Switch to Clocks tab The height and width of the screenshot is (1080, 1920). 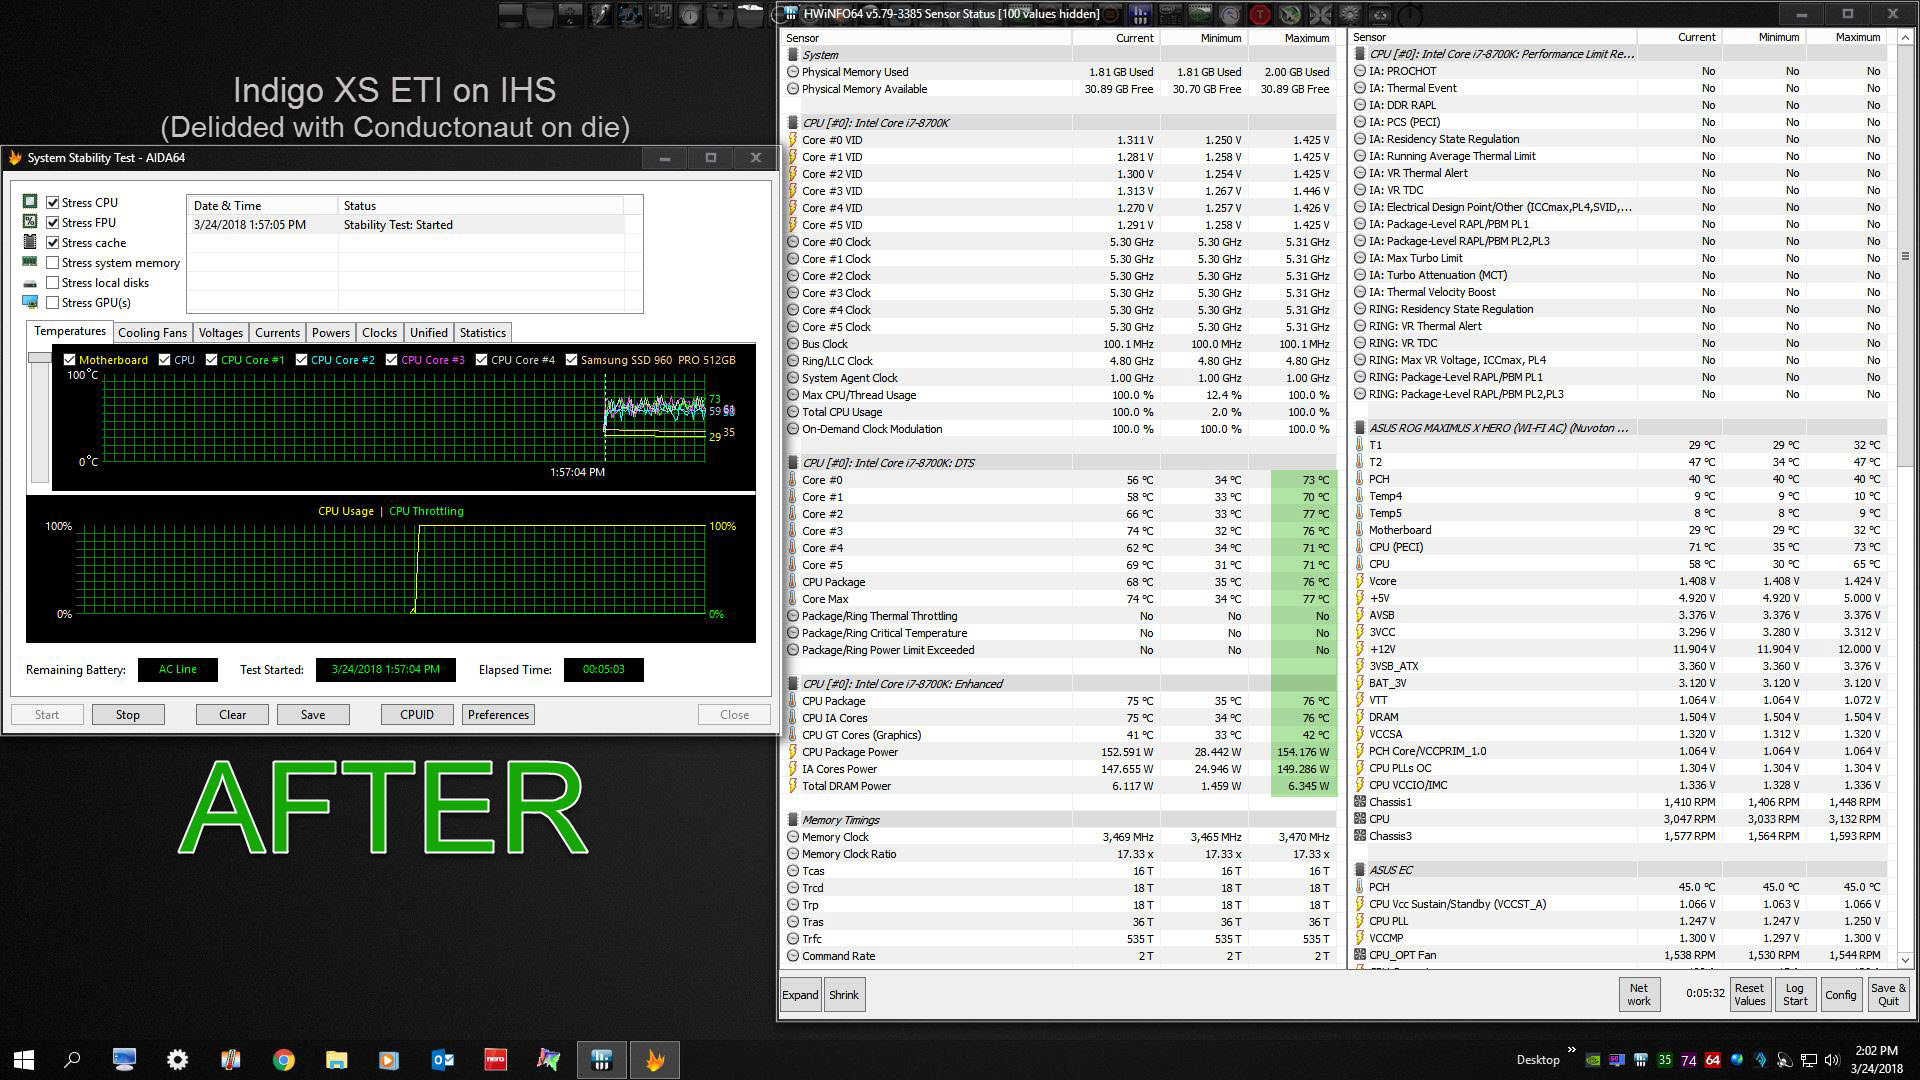point(379,332)
